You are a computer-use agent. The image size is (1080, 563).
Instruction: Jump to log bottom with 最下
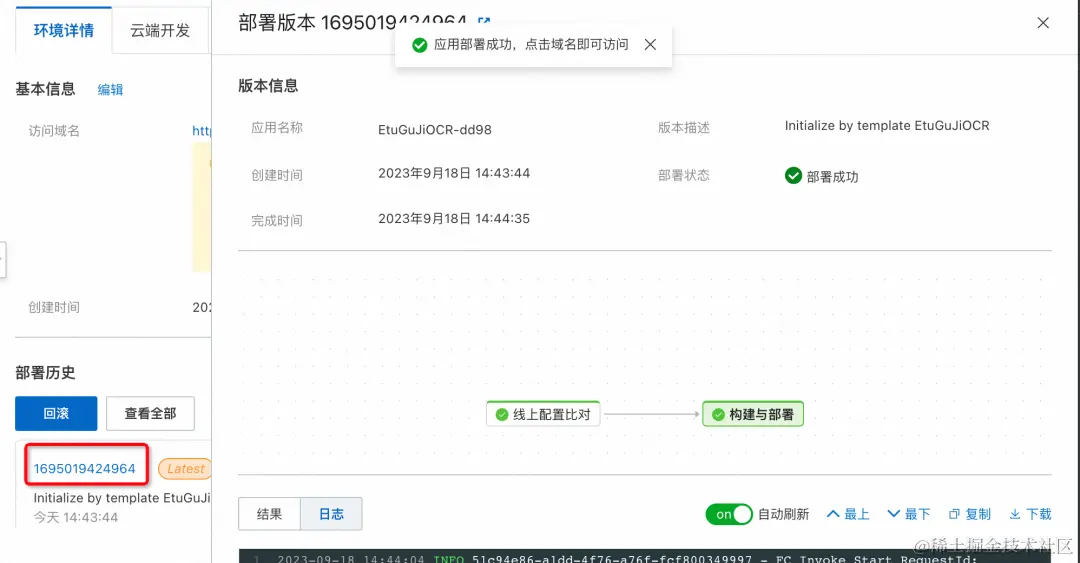coord(908,514)
